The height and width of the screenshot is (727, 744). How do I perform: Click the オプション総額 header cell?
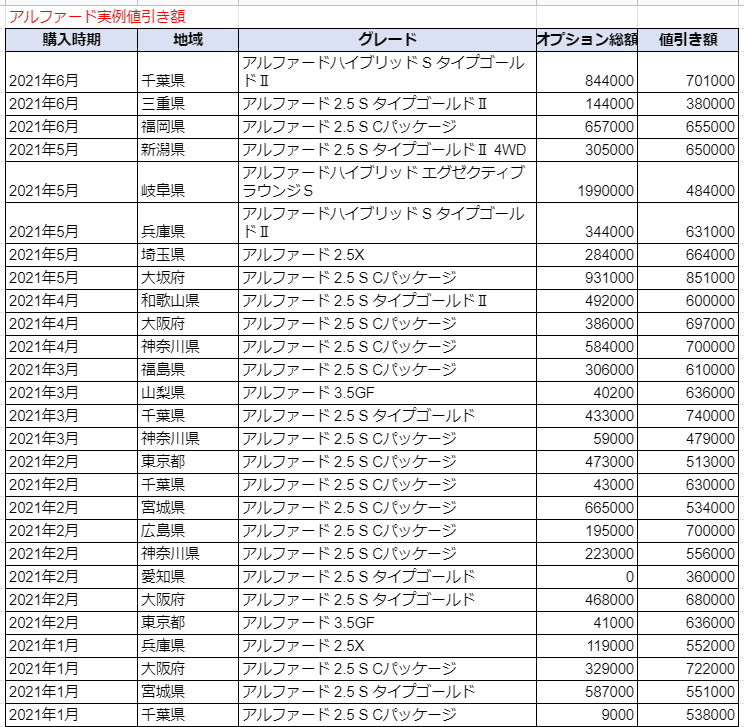point(587,39)
